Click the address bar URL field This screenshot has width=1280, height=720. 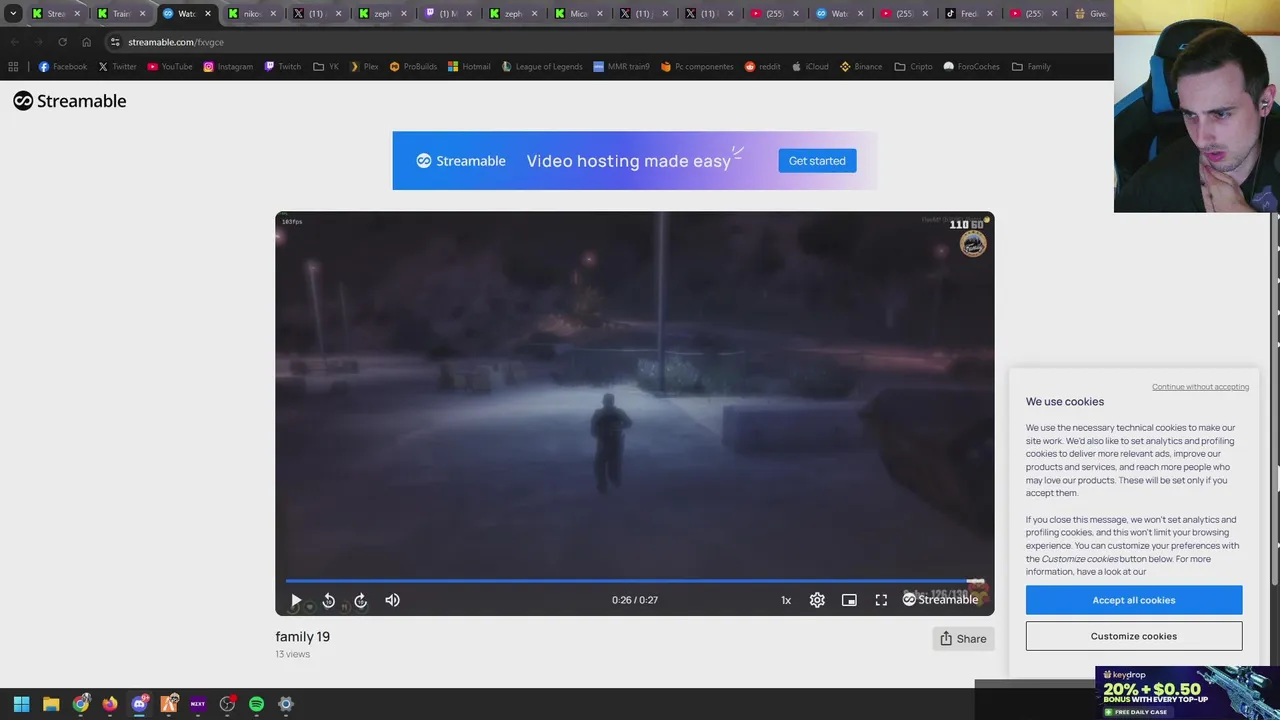click(600, 42)
